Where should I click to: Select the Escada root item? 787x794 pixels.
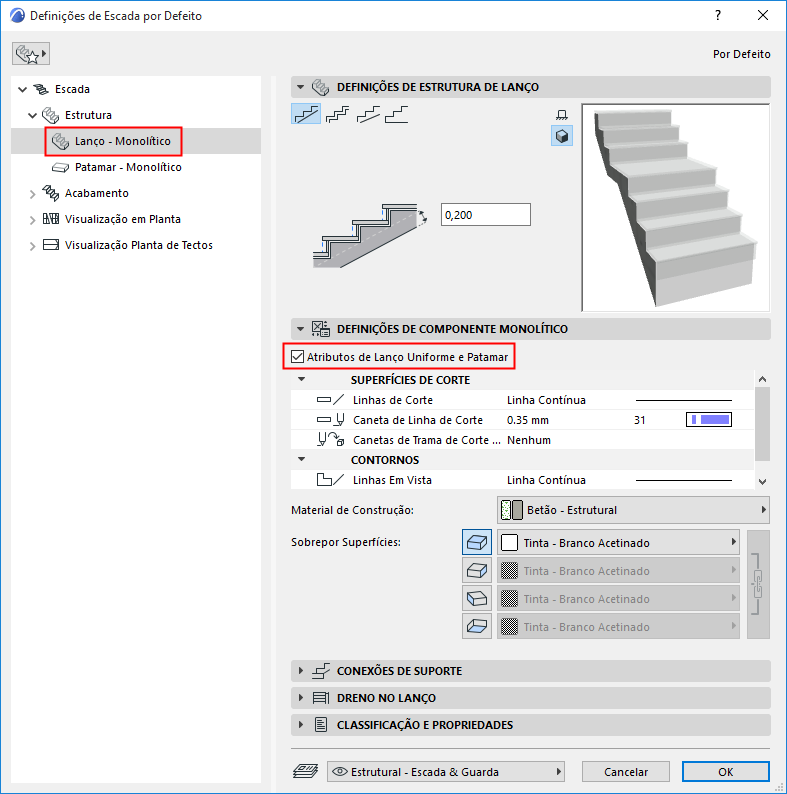[72, 89]
